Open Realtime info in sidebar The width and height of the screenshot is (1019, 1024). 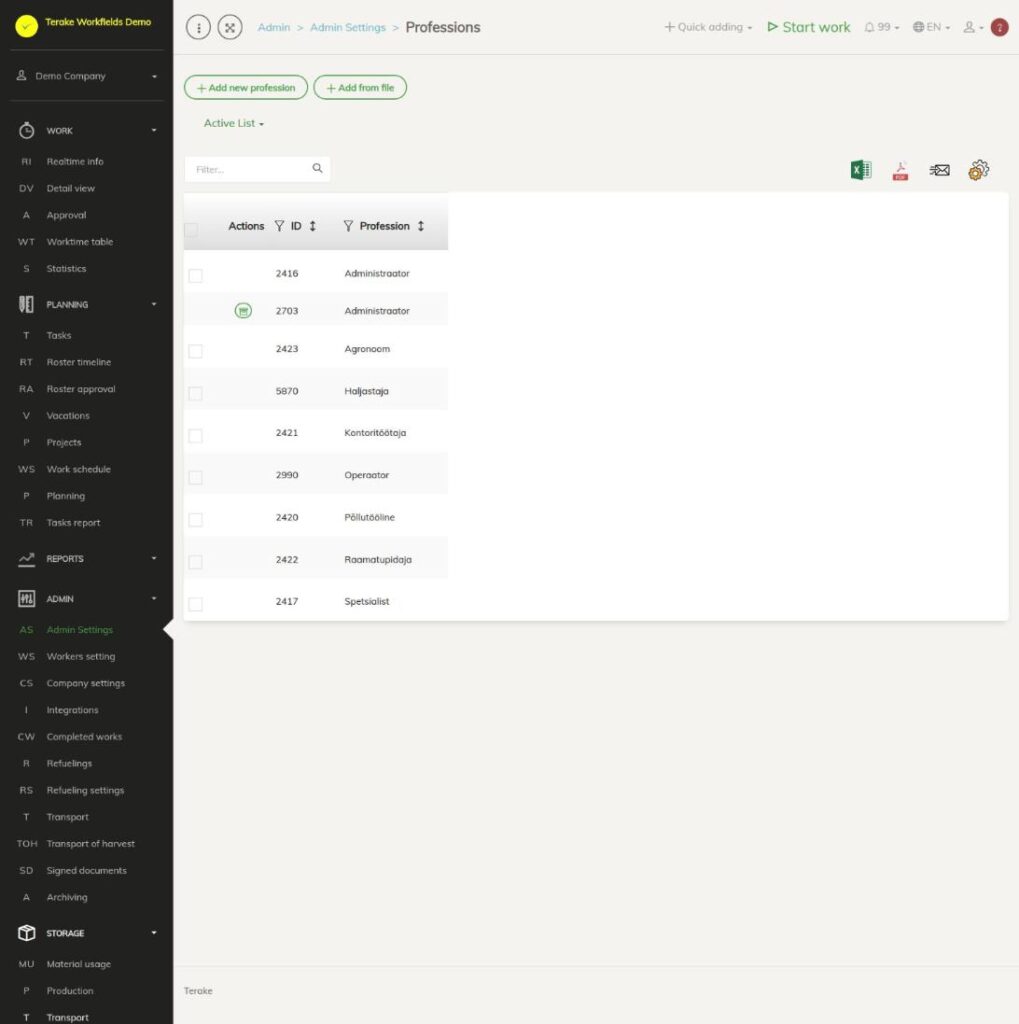pos(75,161)
